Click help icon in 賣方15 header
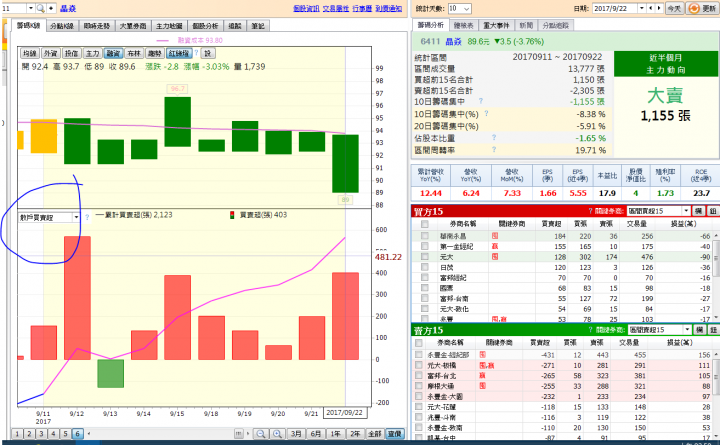 tap(591, 330)
